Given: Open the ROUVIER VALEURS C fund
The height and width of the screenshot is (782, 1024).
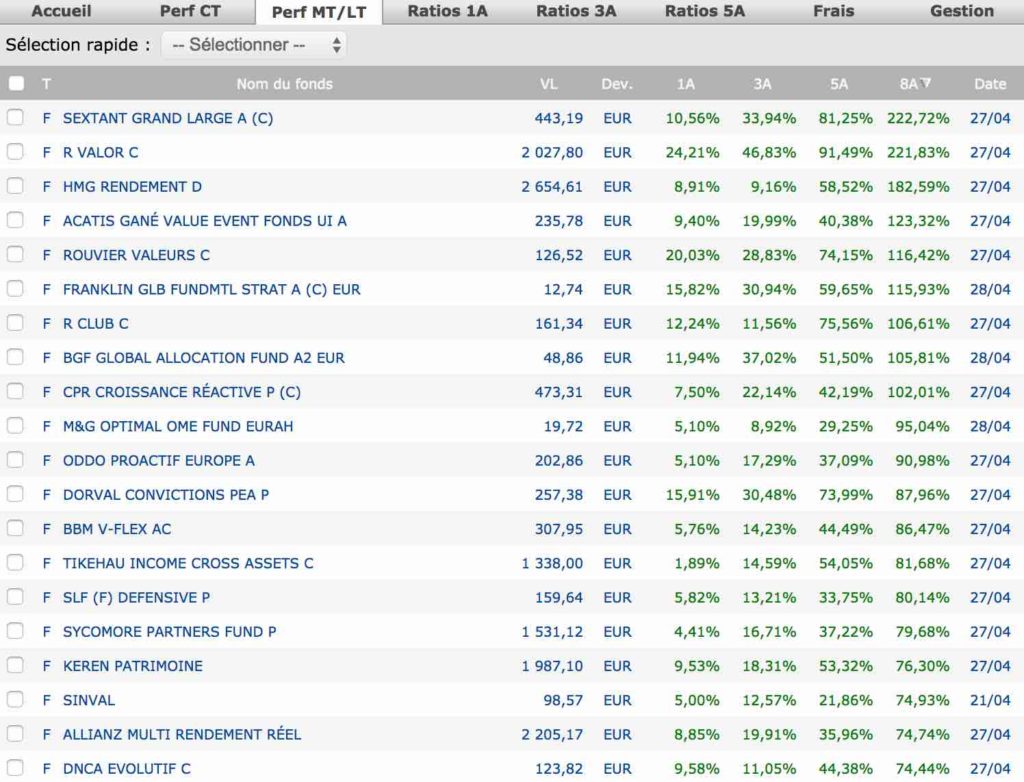Looking at the screenshot, I should click(136, 255).
